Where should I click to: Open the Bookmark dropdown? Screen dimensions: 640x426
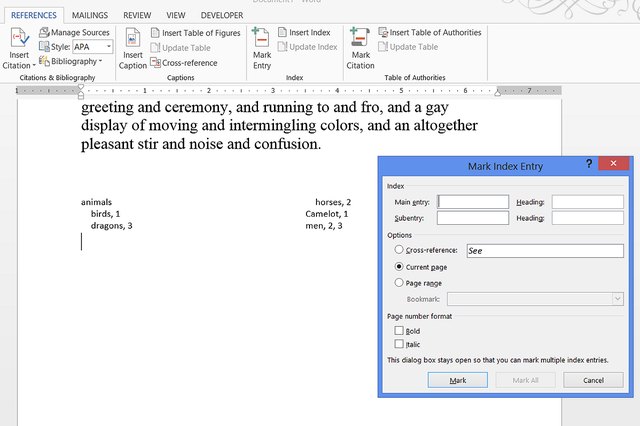pos(618,299)
